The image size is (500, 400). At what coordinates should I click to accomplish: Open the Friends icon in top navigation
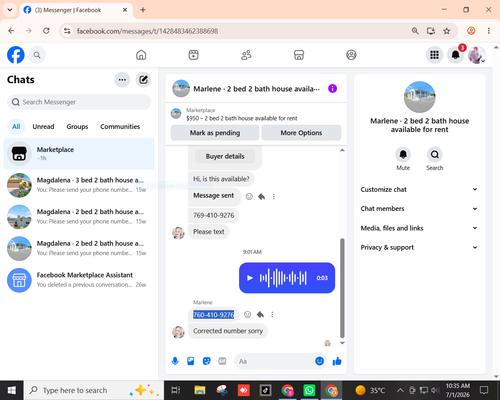[x=246, y=55]
